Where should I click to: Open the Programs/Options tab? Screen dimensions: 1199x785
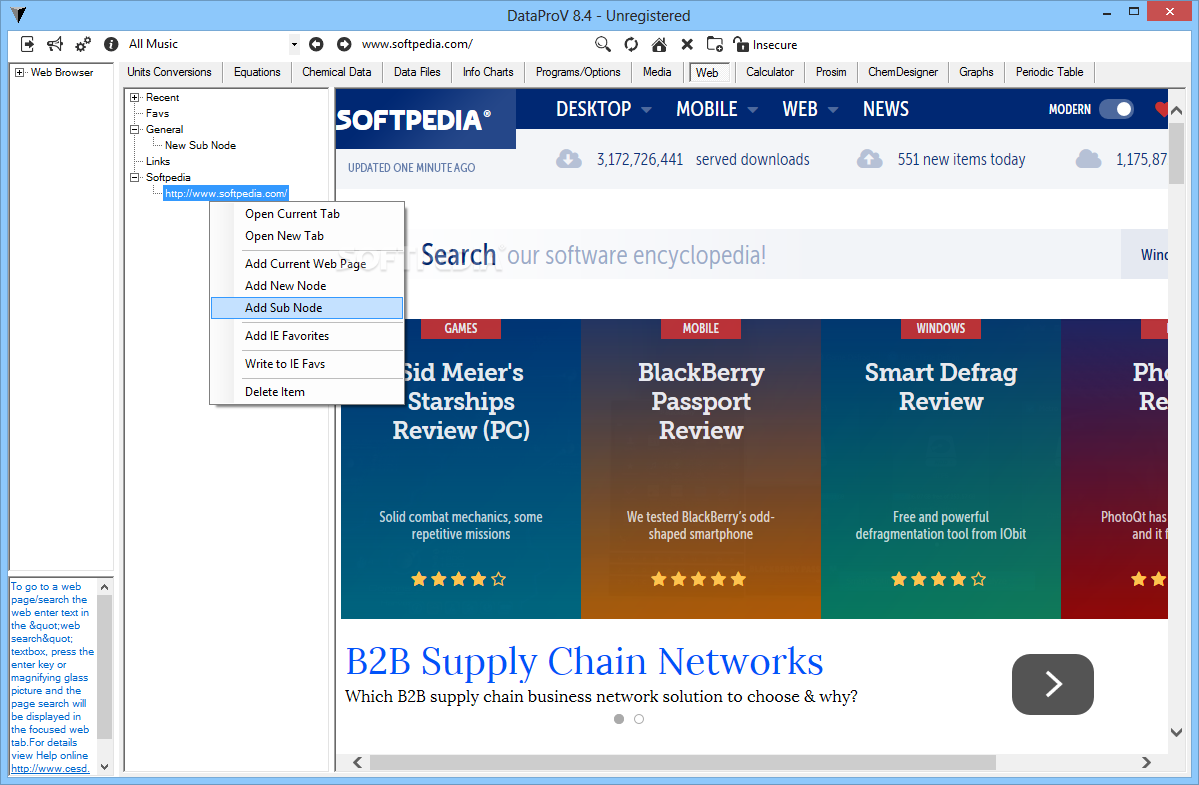(x=578, y=72)
